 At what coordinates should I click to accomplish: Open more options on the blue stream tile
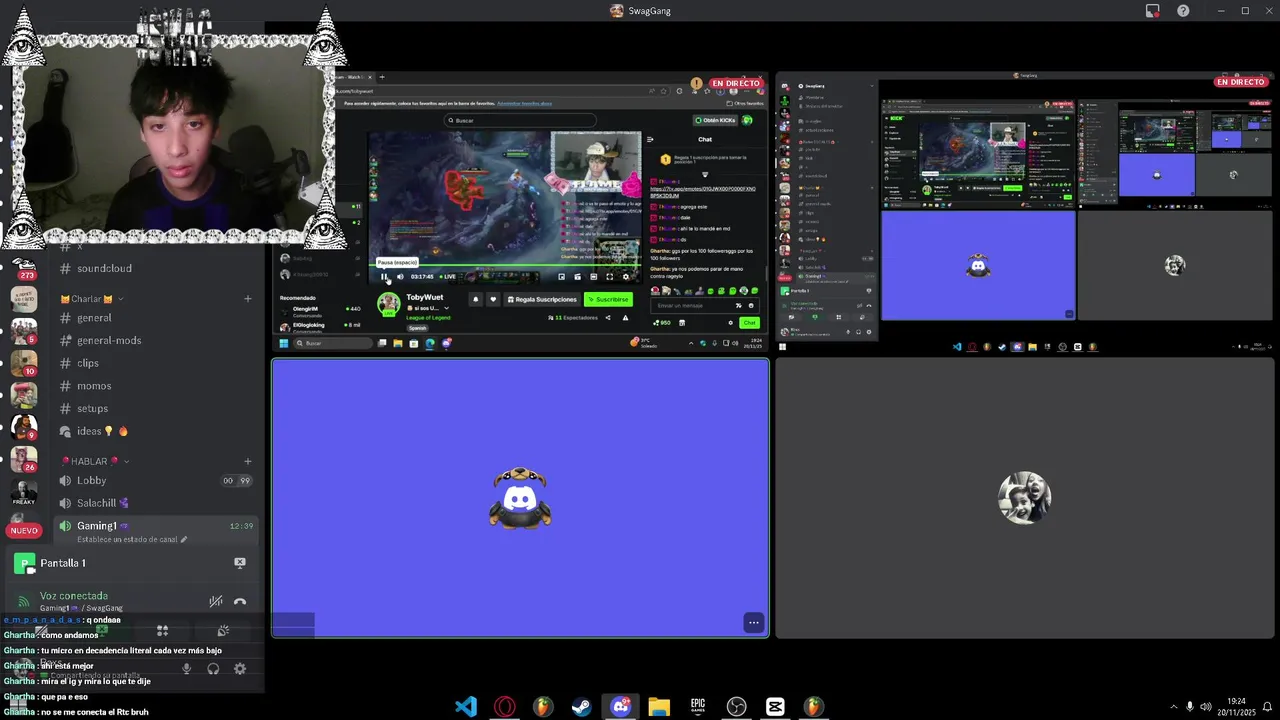(x=754, y=622)
